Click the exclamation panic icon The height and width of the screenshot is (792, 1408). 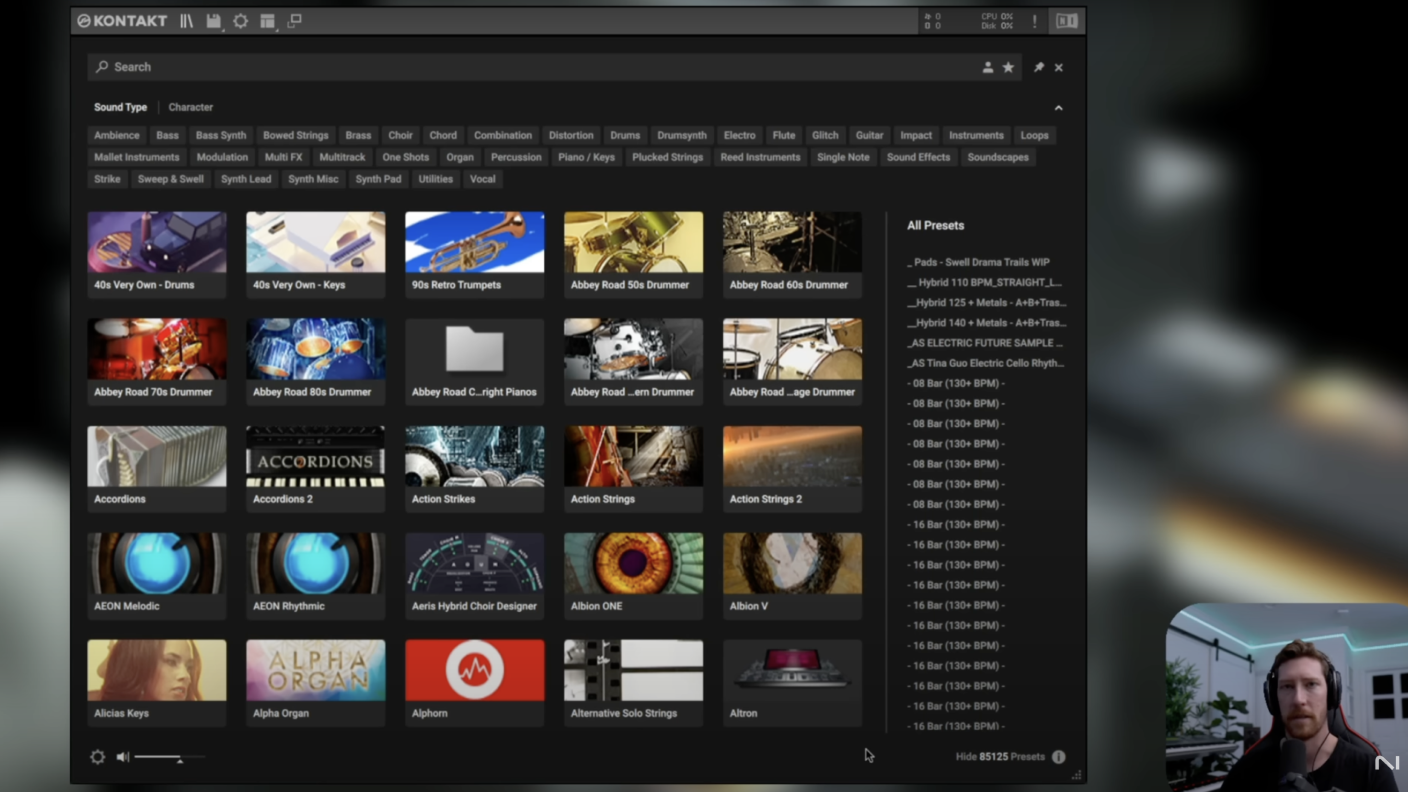(1035, 21)
